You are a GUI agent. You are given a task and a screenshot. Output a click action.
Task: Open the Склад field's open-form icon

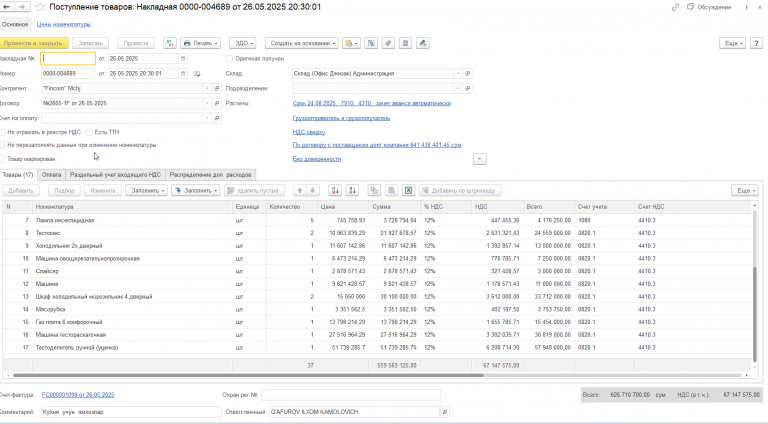(467, 73)
